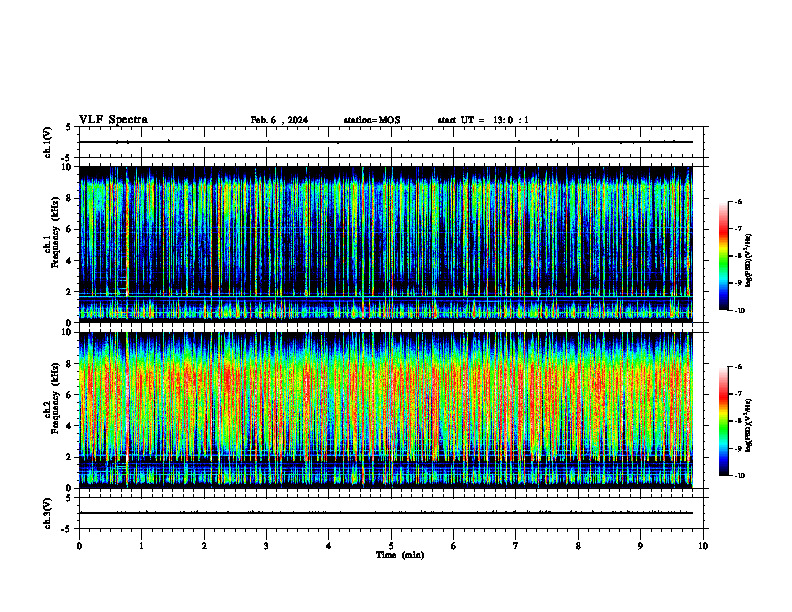792x612 pixels.
Task: Click the "9" time axis tick label
Action: [x=640, y=546]
